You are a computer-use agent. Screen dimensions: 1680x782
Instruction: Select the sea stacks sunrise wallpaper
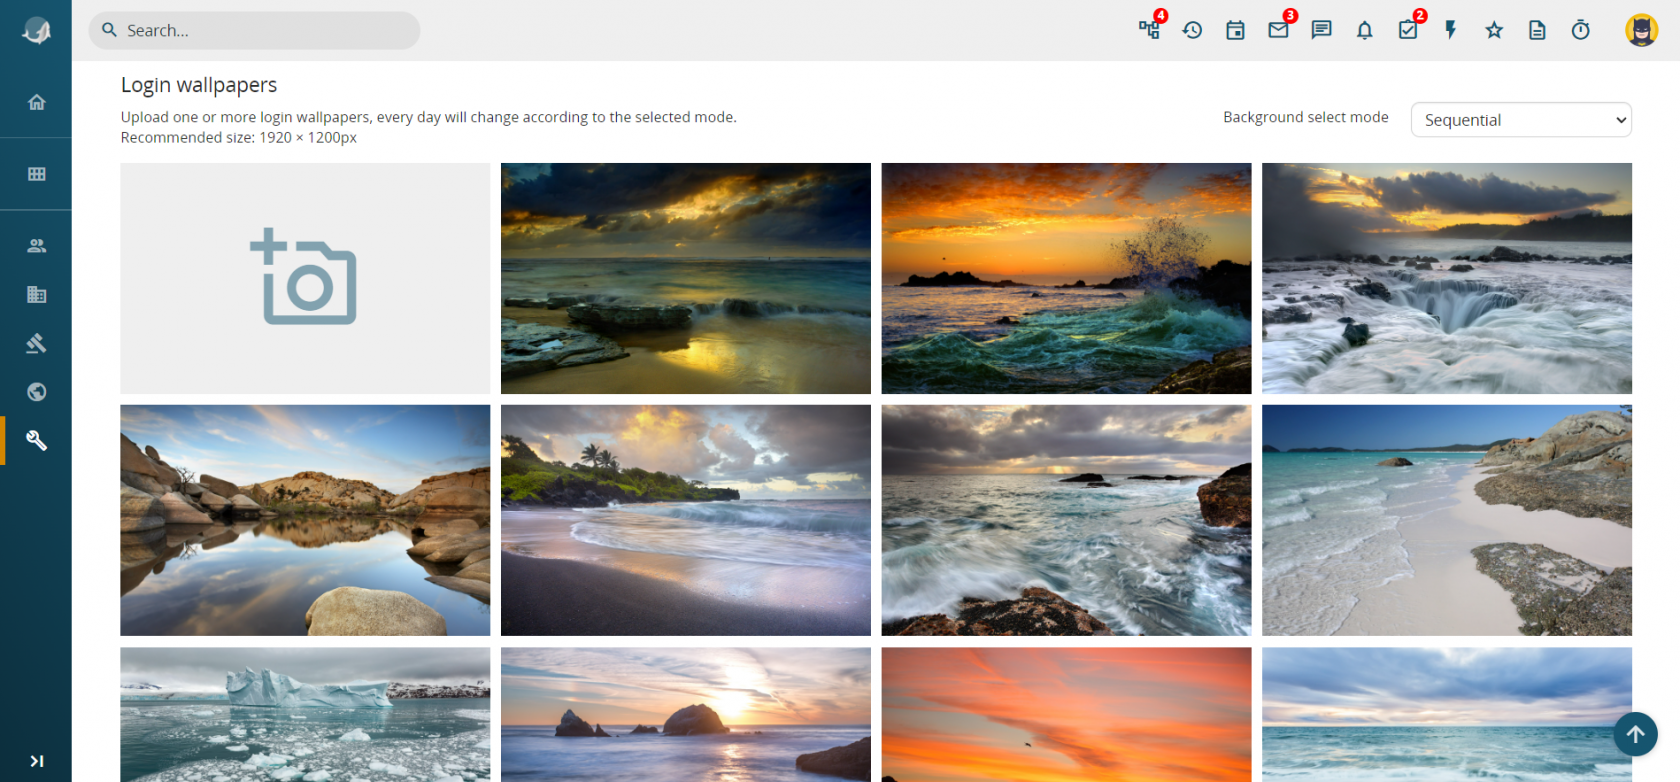click(x=686, y=714)
